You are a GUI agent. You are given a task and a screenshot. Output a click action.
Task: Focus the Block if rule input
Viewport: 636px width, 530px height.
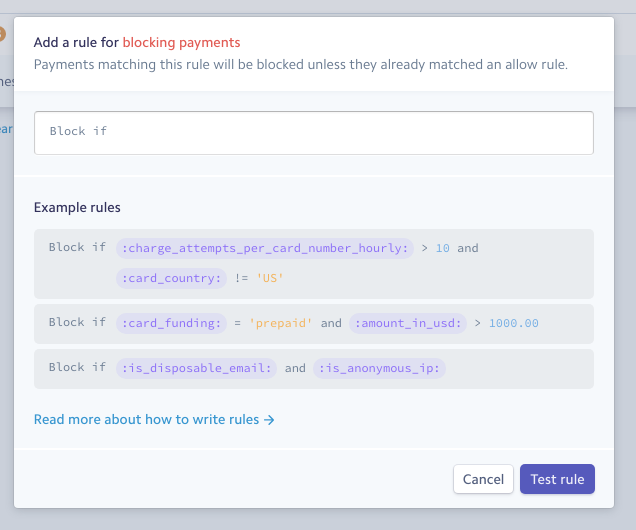click(314, 133)
